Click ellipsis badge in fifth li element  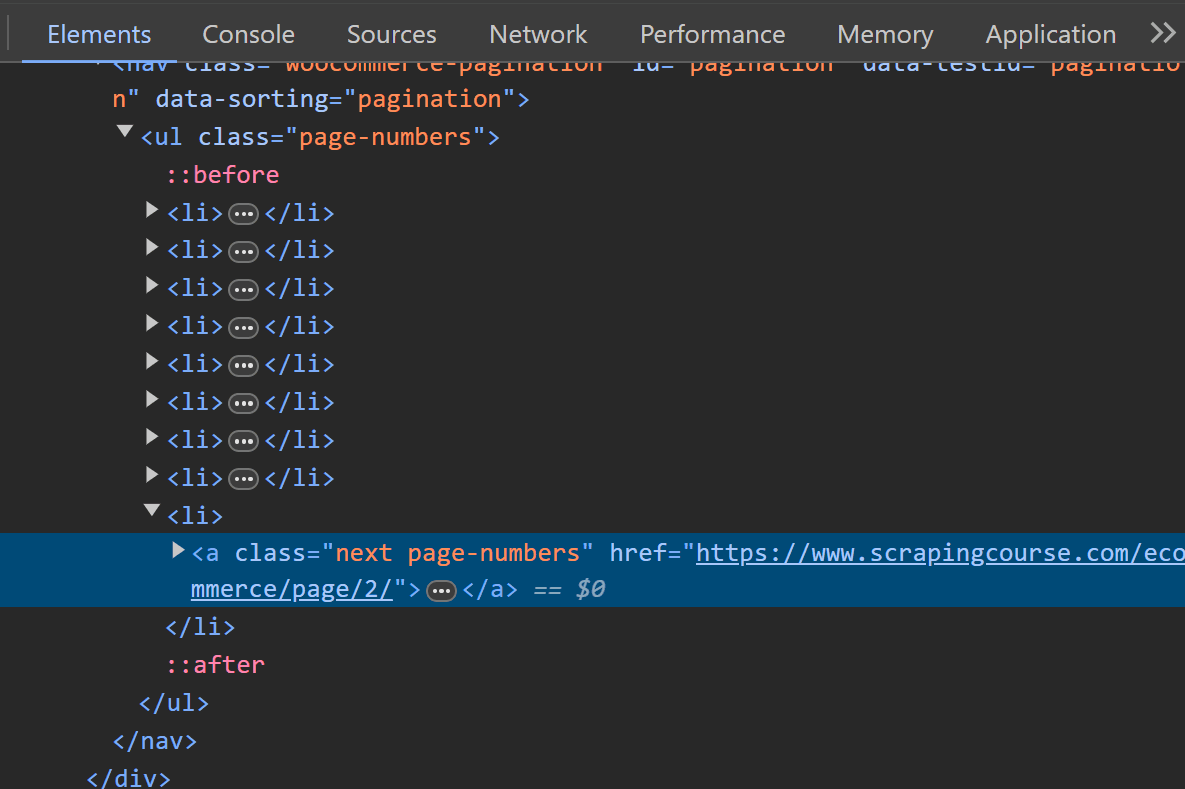[x=243, y=365]
